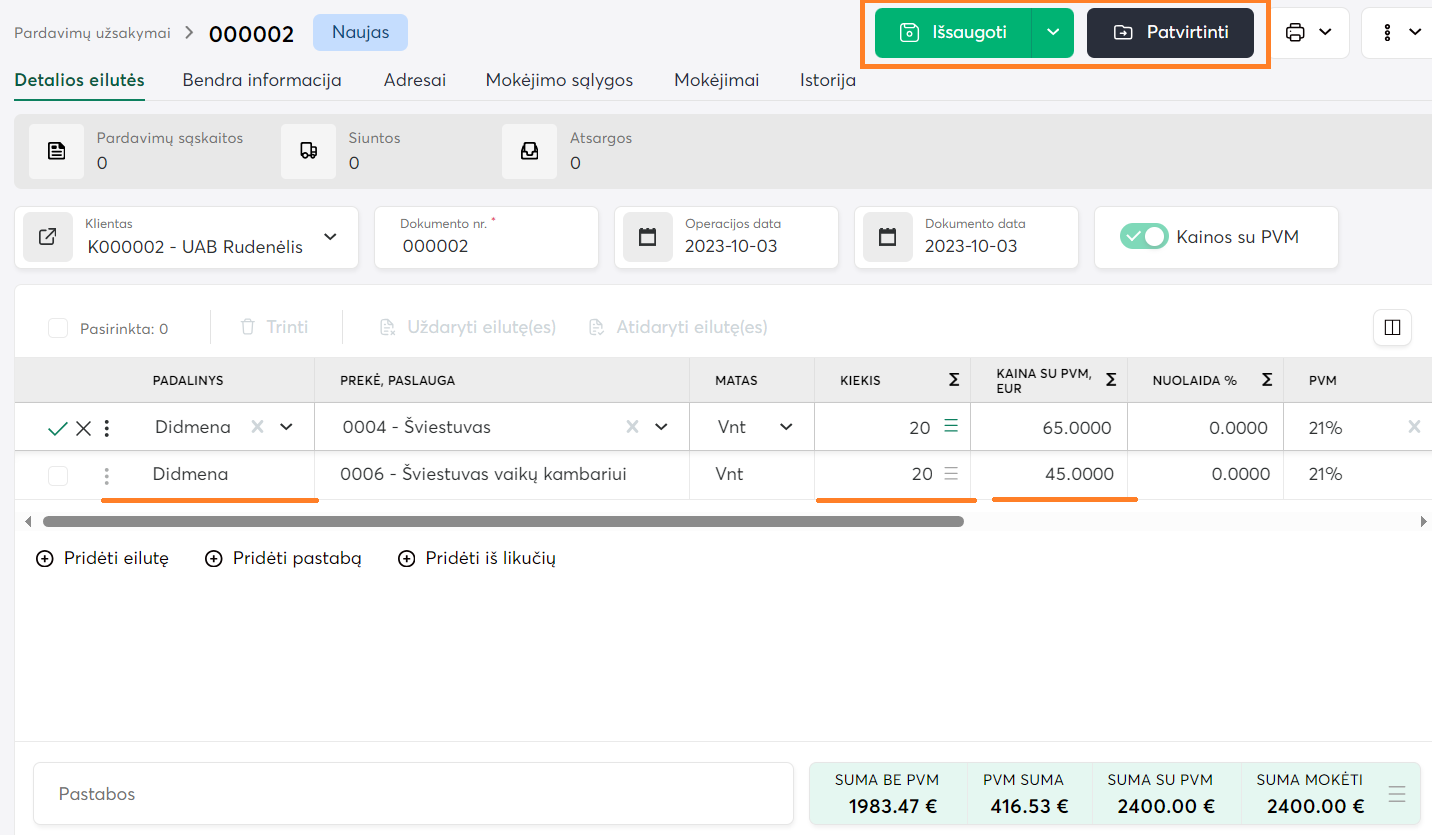Viewport: 1432px width, 835px height.
Task: Open client link icon next to Klientas
Action: (x=47, y=237)
